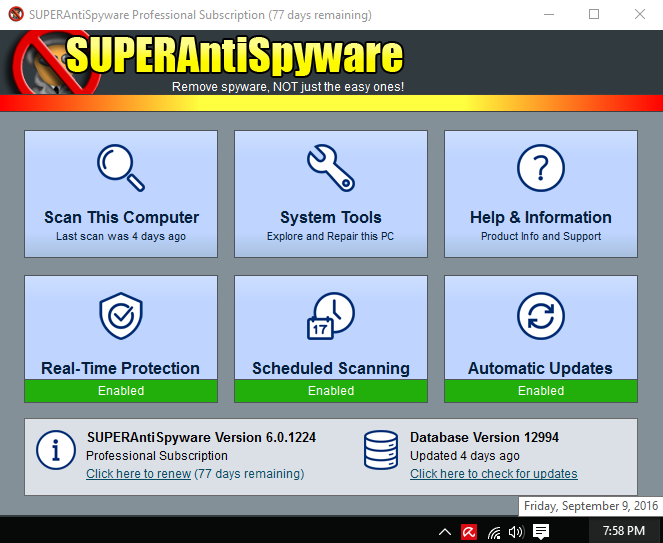Maximize the SUPERAntiSpyware window
The width and height of the screenshot is (663, 543).
point(594,14)
